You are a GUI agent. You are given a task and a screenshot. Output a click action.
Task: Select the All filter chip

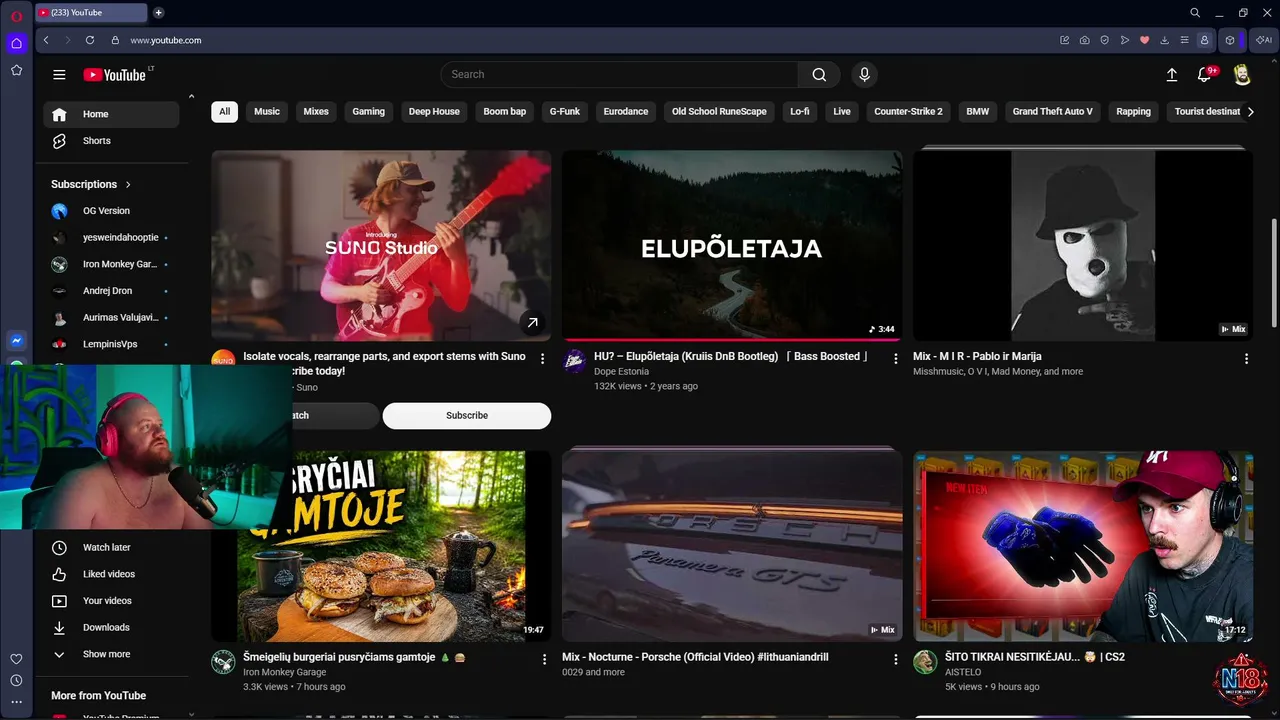225,112
